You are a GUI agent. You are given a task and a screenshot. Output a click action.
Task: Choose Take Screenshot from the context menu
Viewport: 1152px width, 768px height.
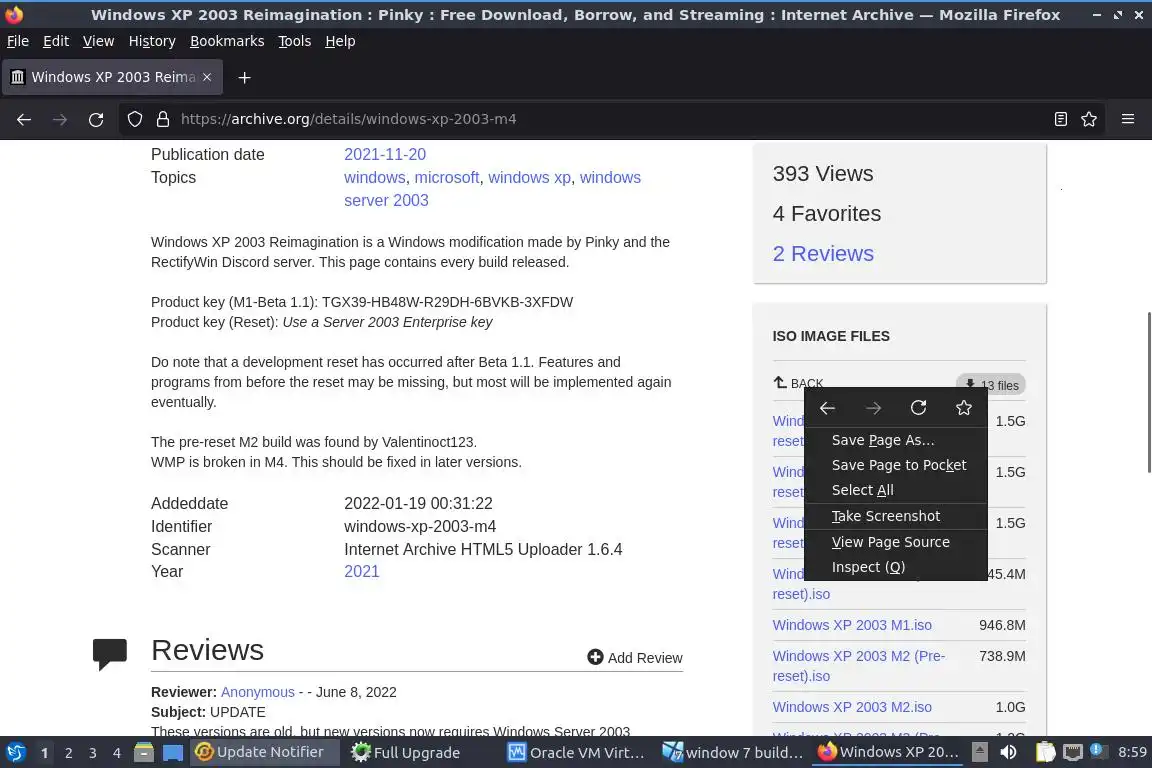(x=896, y=516)
